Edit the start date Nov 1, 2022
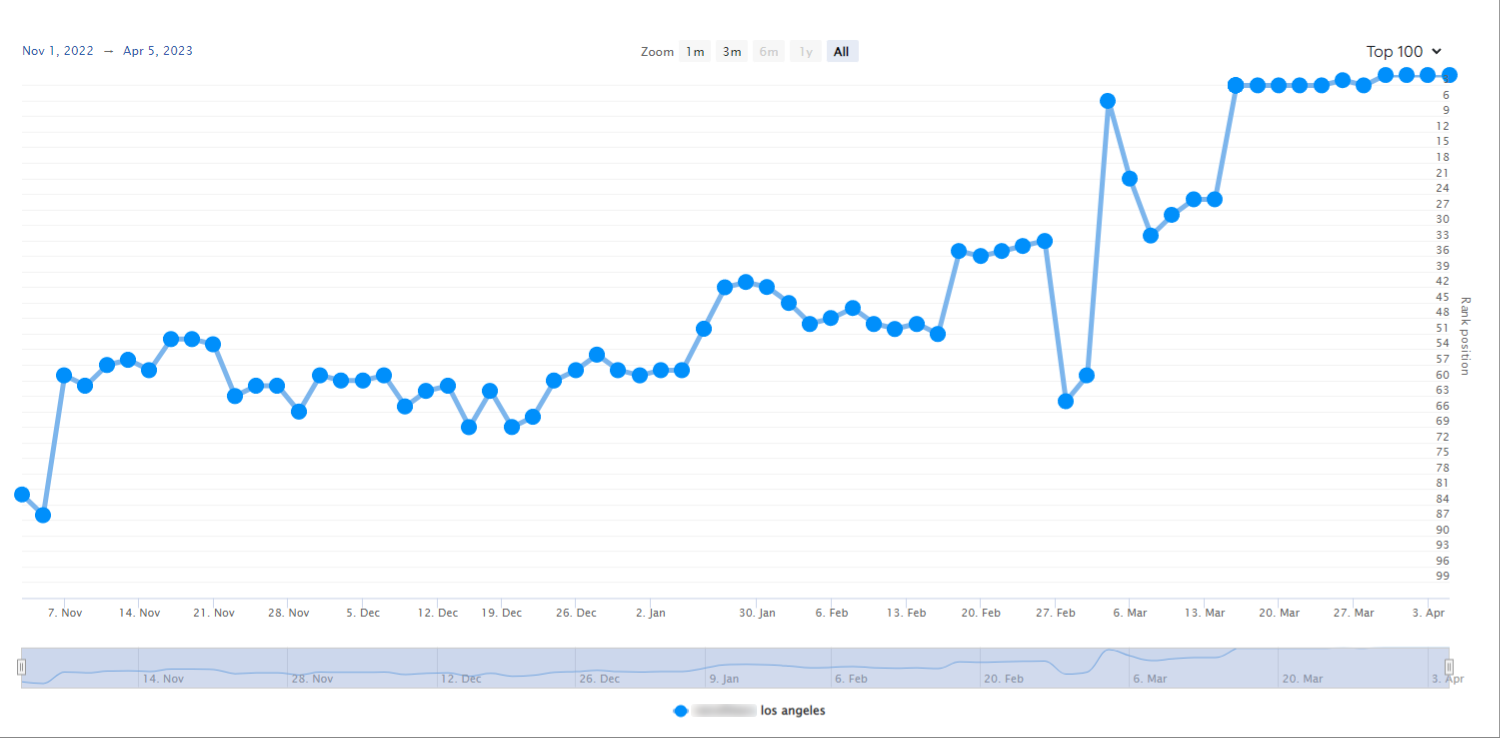 click(58, 51)
